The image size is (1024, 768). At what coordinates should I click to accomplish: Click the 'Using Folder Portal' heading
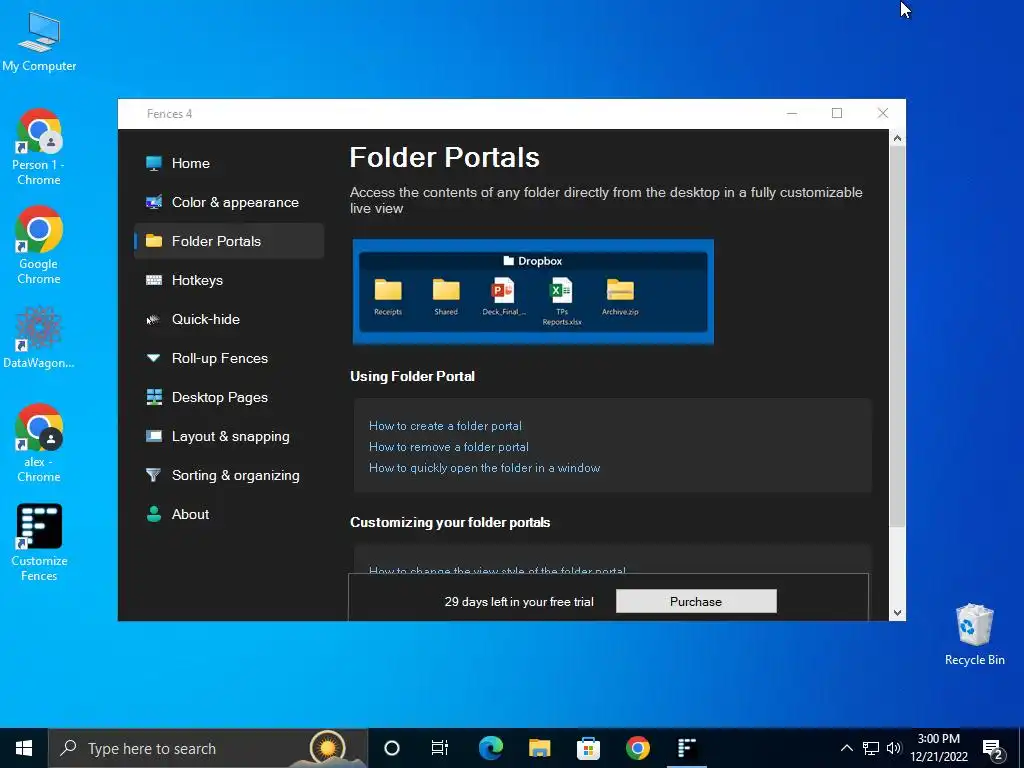[412, 376]
